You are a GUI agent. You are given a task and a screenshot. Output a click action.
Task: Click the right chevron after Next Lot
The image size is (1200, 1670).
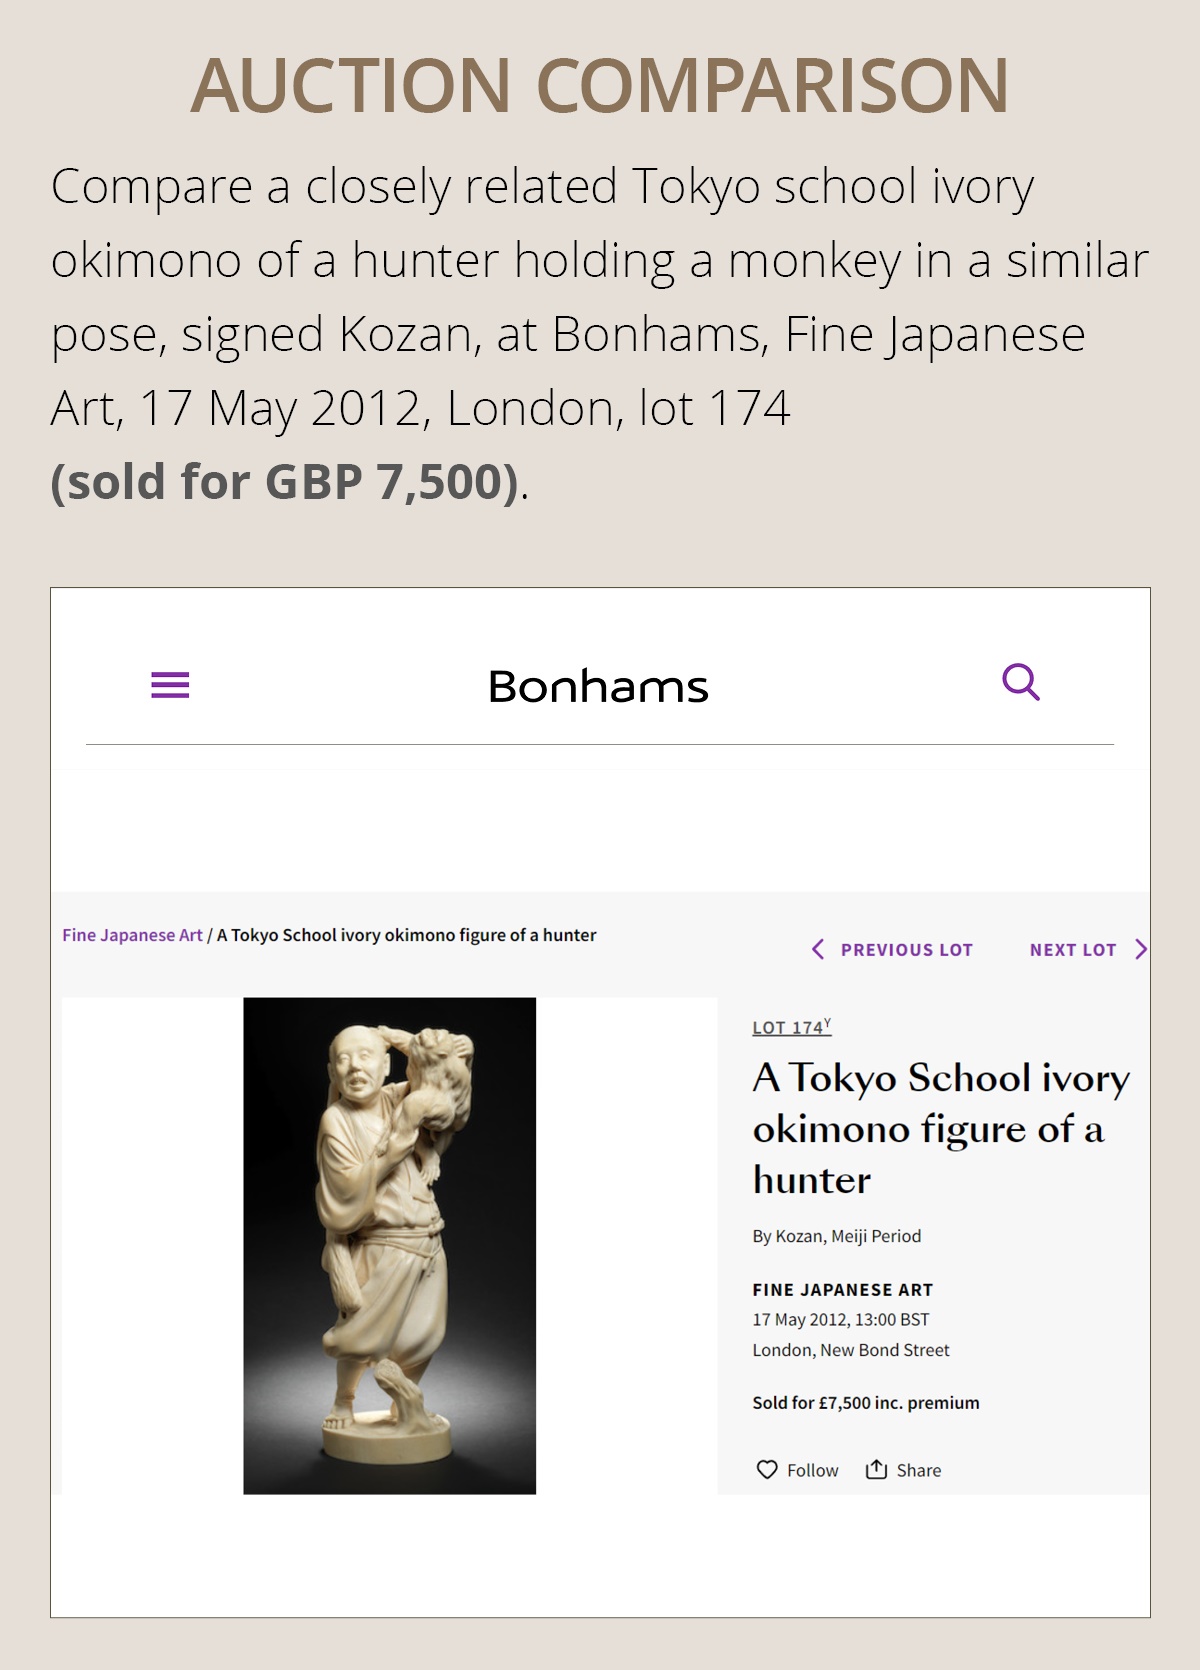[x=1141, y=949]
